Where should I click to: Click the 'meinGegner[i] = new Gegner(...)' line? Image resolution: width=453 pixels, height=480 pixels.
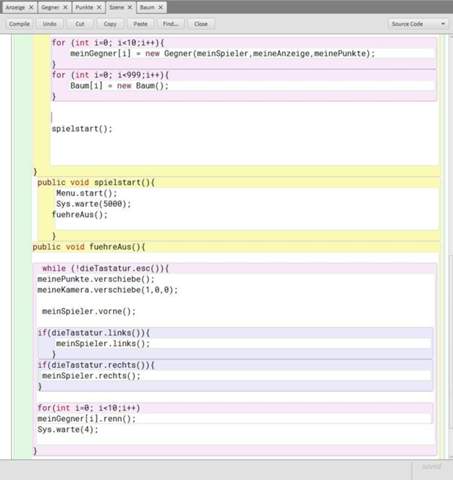tap(223, 53)
